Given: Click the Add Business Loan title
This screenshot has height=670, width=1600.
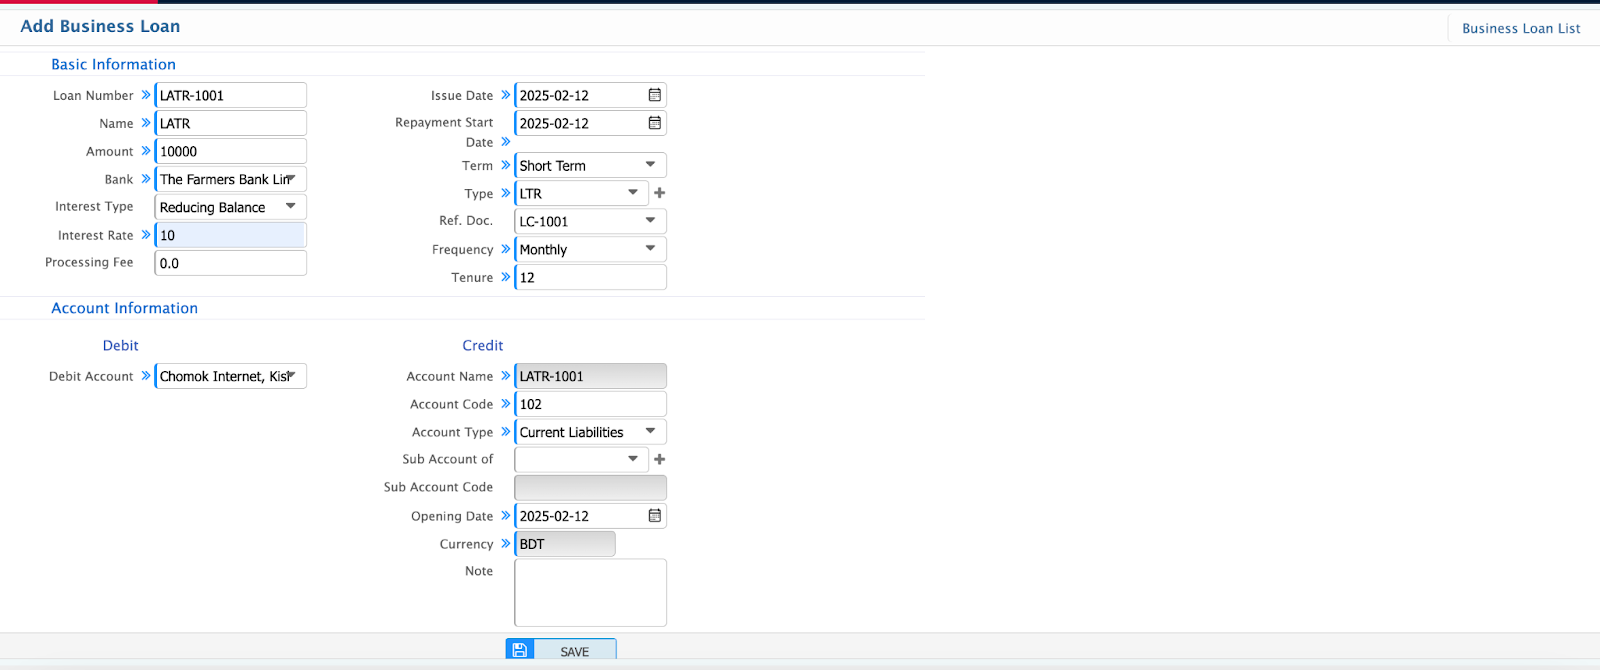Looking at the screenshot, I should coord(100,26).
